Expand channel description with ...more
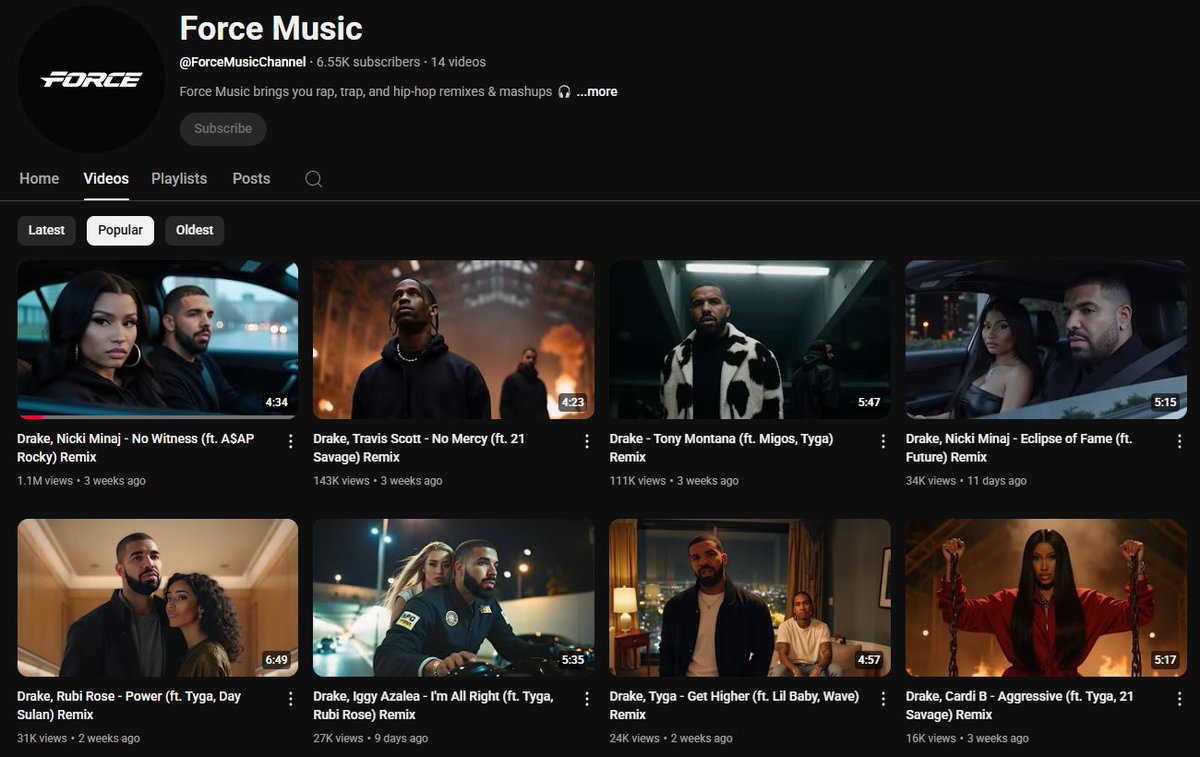Viewport: 1200px width, 757px height. click(x=597, y=92)
